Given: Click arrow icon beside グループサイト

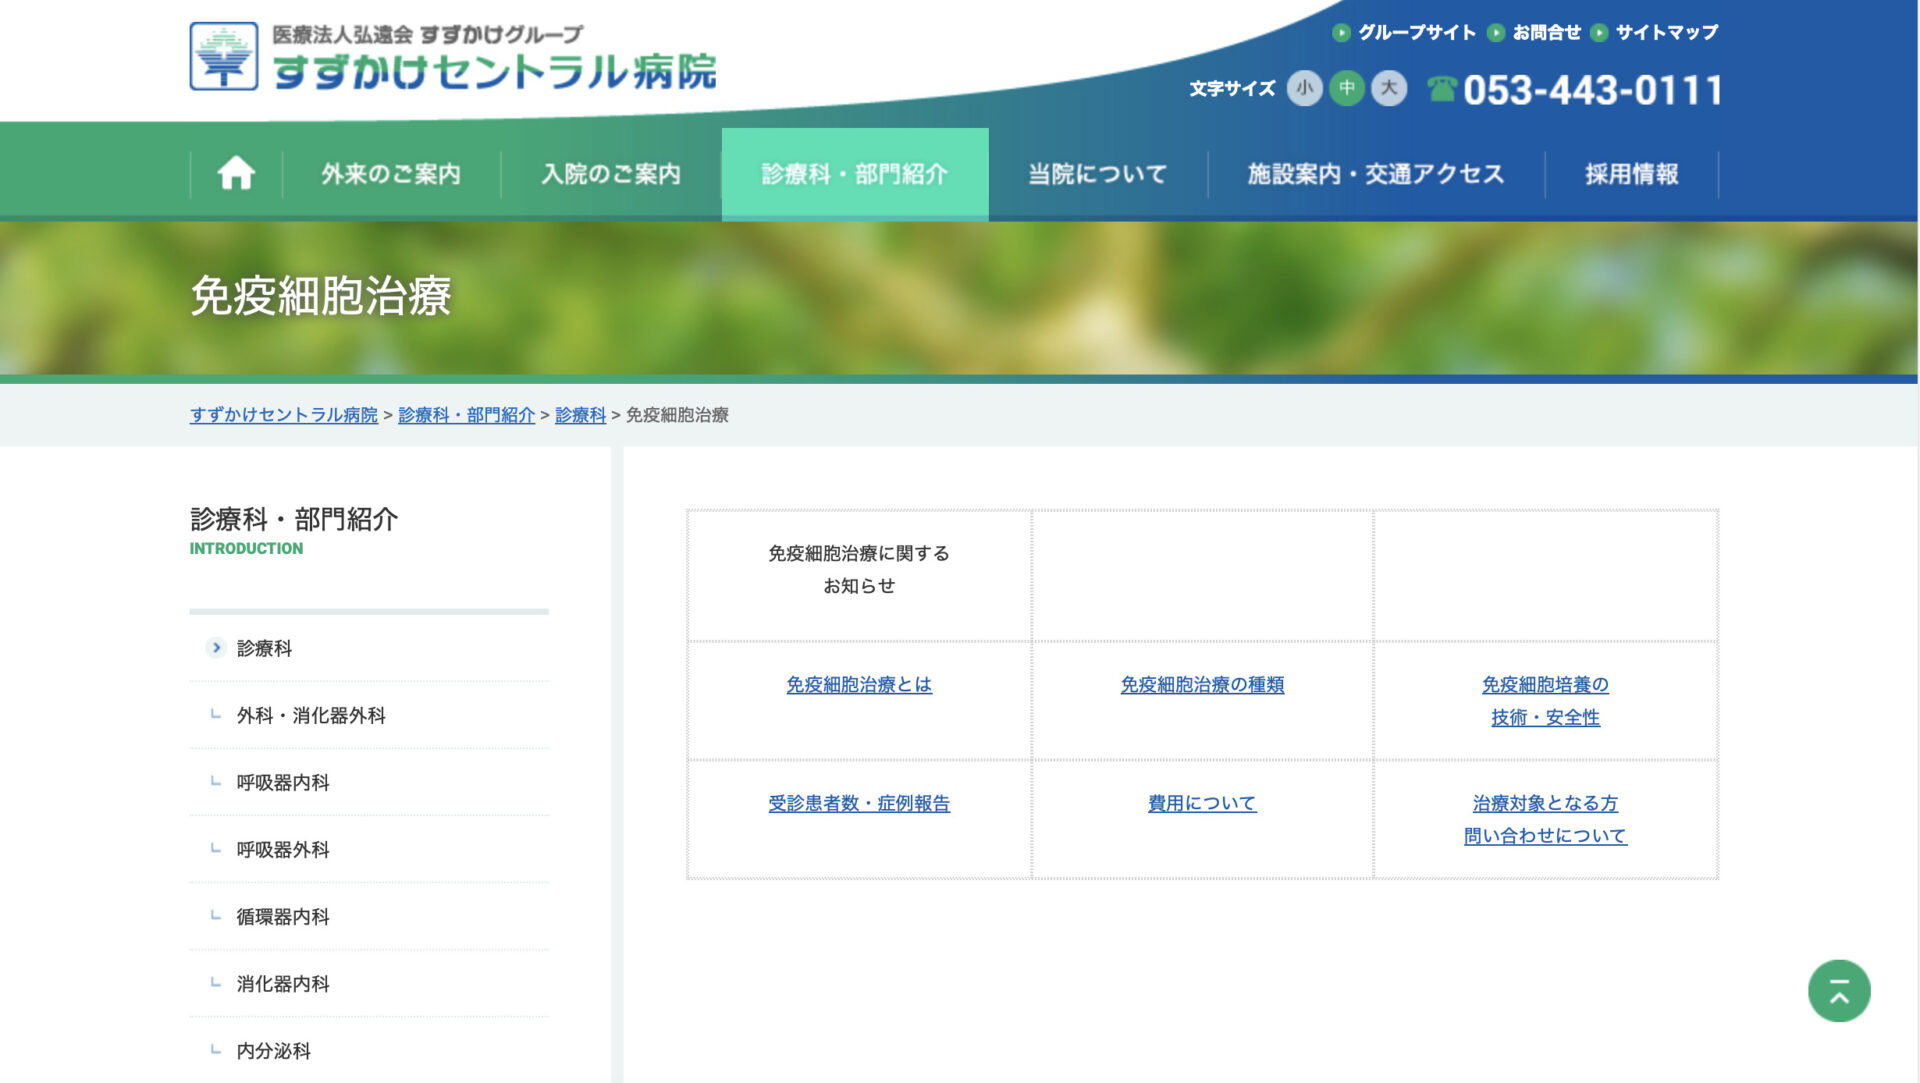Looking at the screenshot, I should coord(1341,33).
